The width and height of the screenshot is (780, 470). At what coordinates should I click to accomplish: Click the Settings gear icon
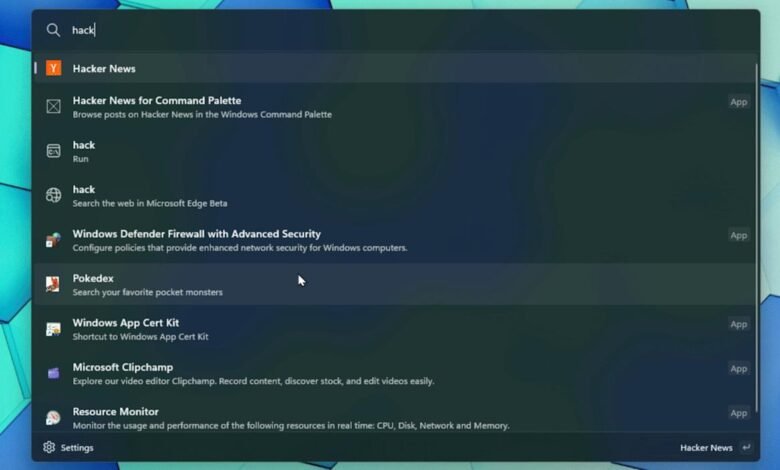pos(49,447)
